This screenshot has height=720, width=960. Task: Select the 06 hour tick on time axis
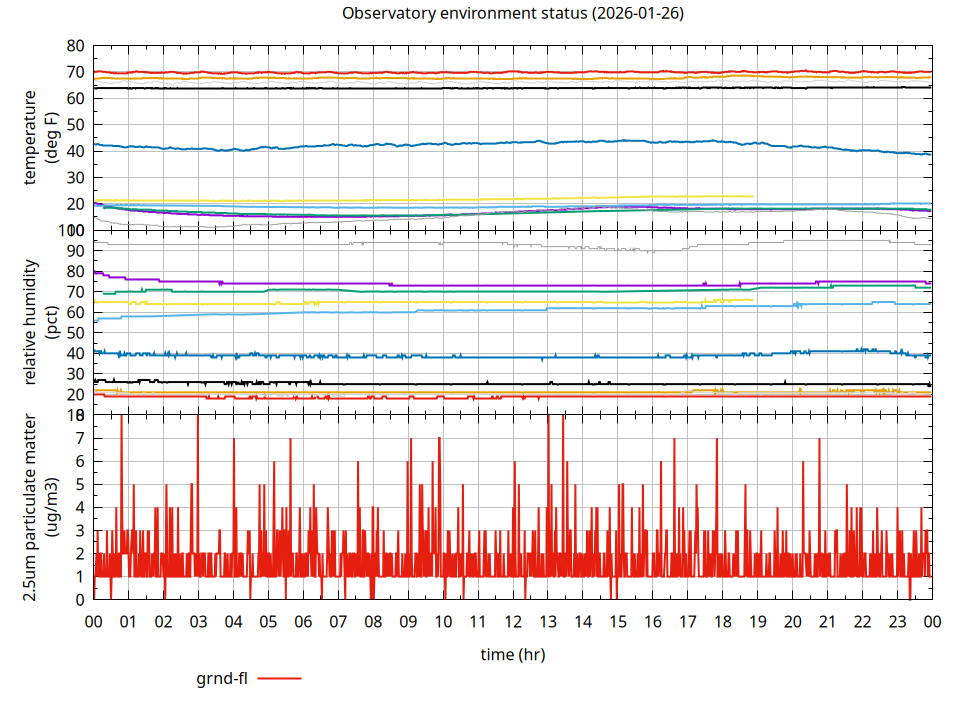point(303,621)
